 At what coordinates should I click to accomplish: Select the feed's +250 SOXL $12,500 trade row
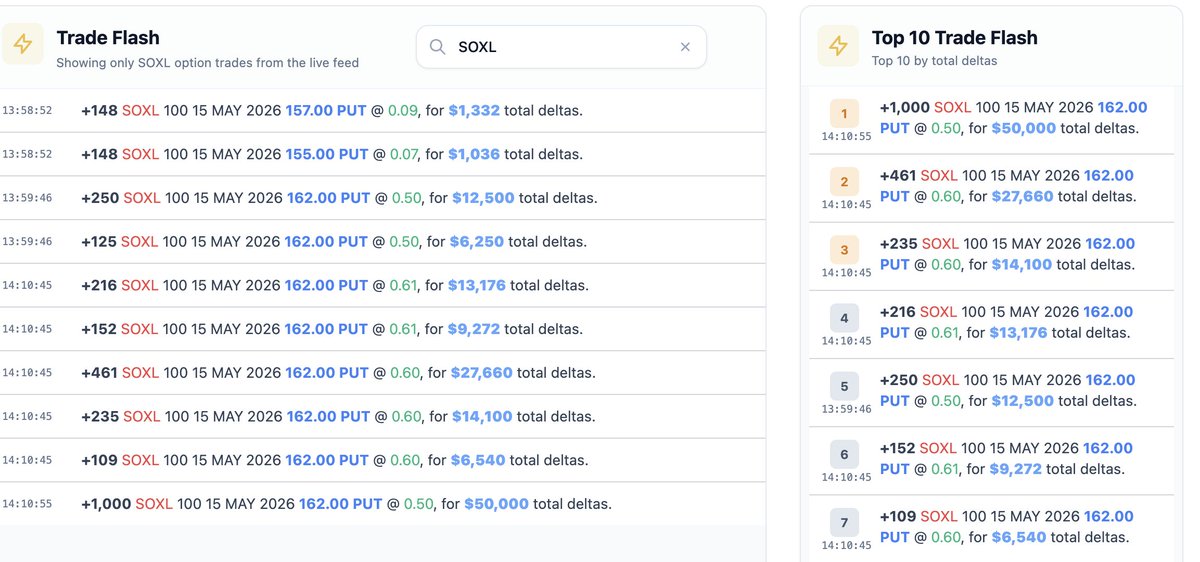383,198
